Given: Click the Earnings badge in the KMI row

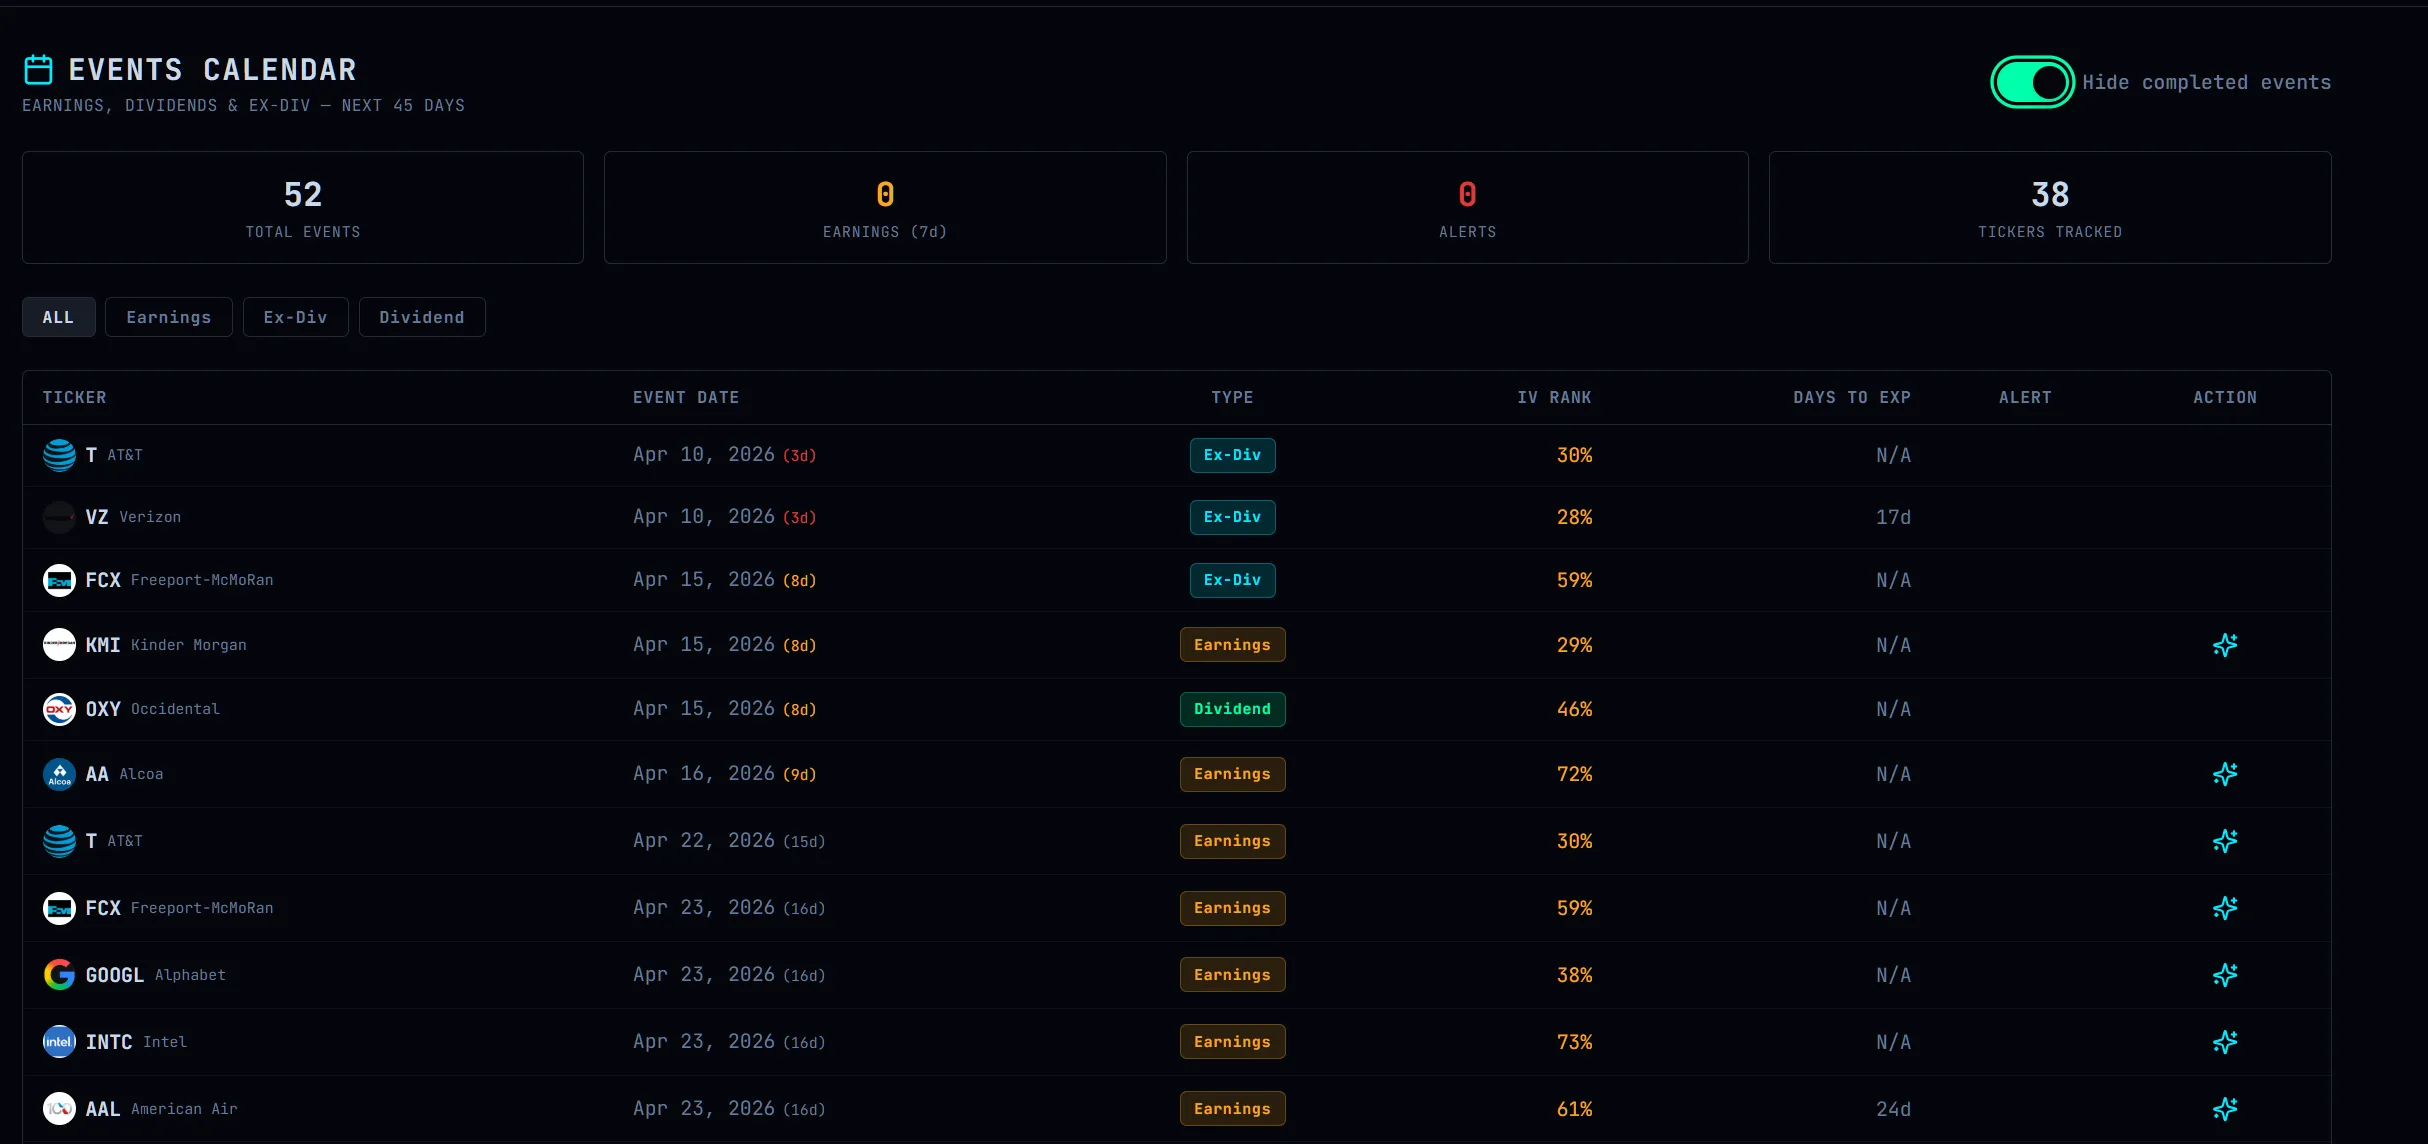Looking at the screenshot, I should pos(1232,645).
